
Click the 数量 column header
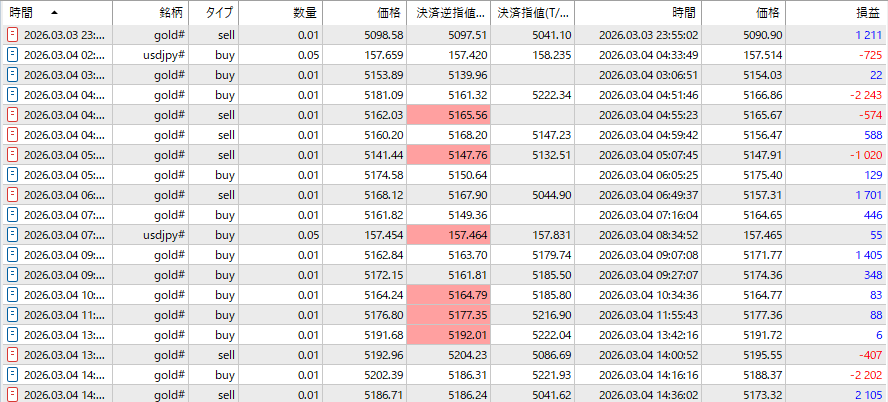(305, 12)
